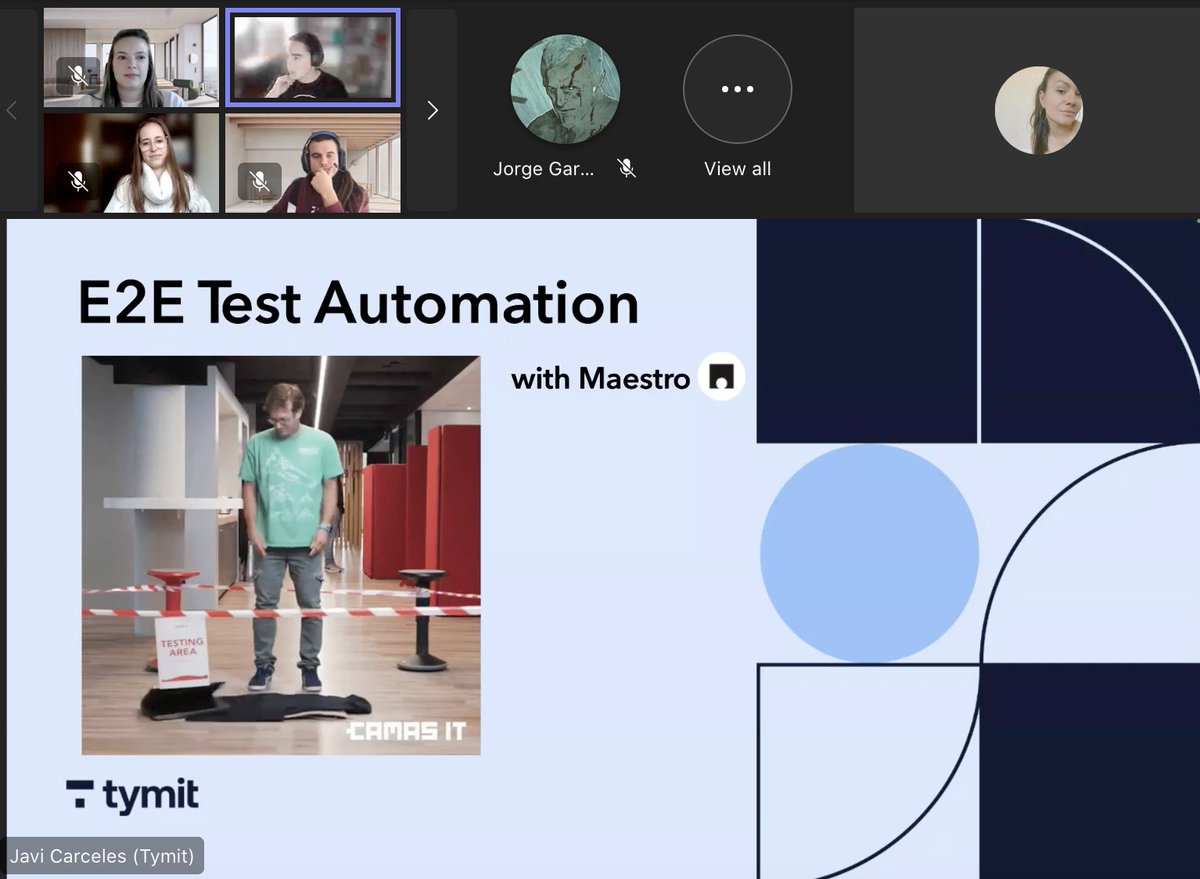Show next participants with right chevron
The image size is (1200, 879).
coord(432,110)
